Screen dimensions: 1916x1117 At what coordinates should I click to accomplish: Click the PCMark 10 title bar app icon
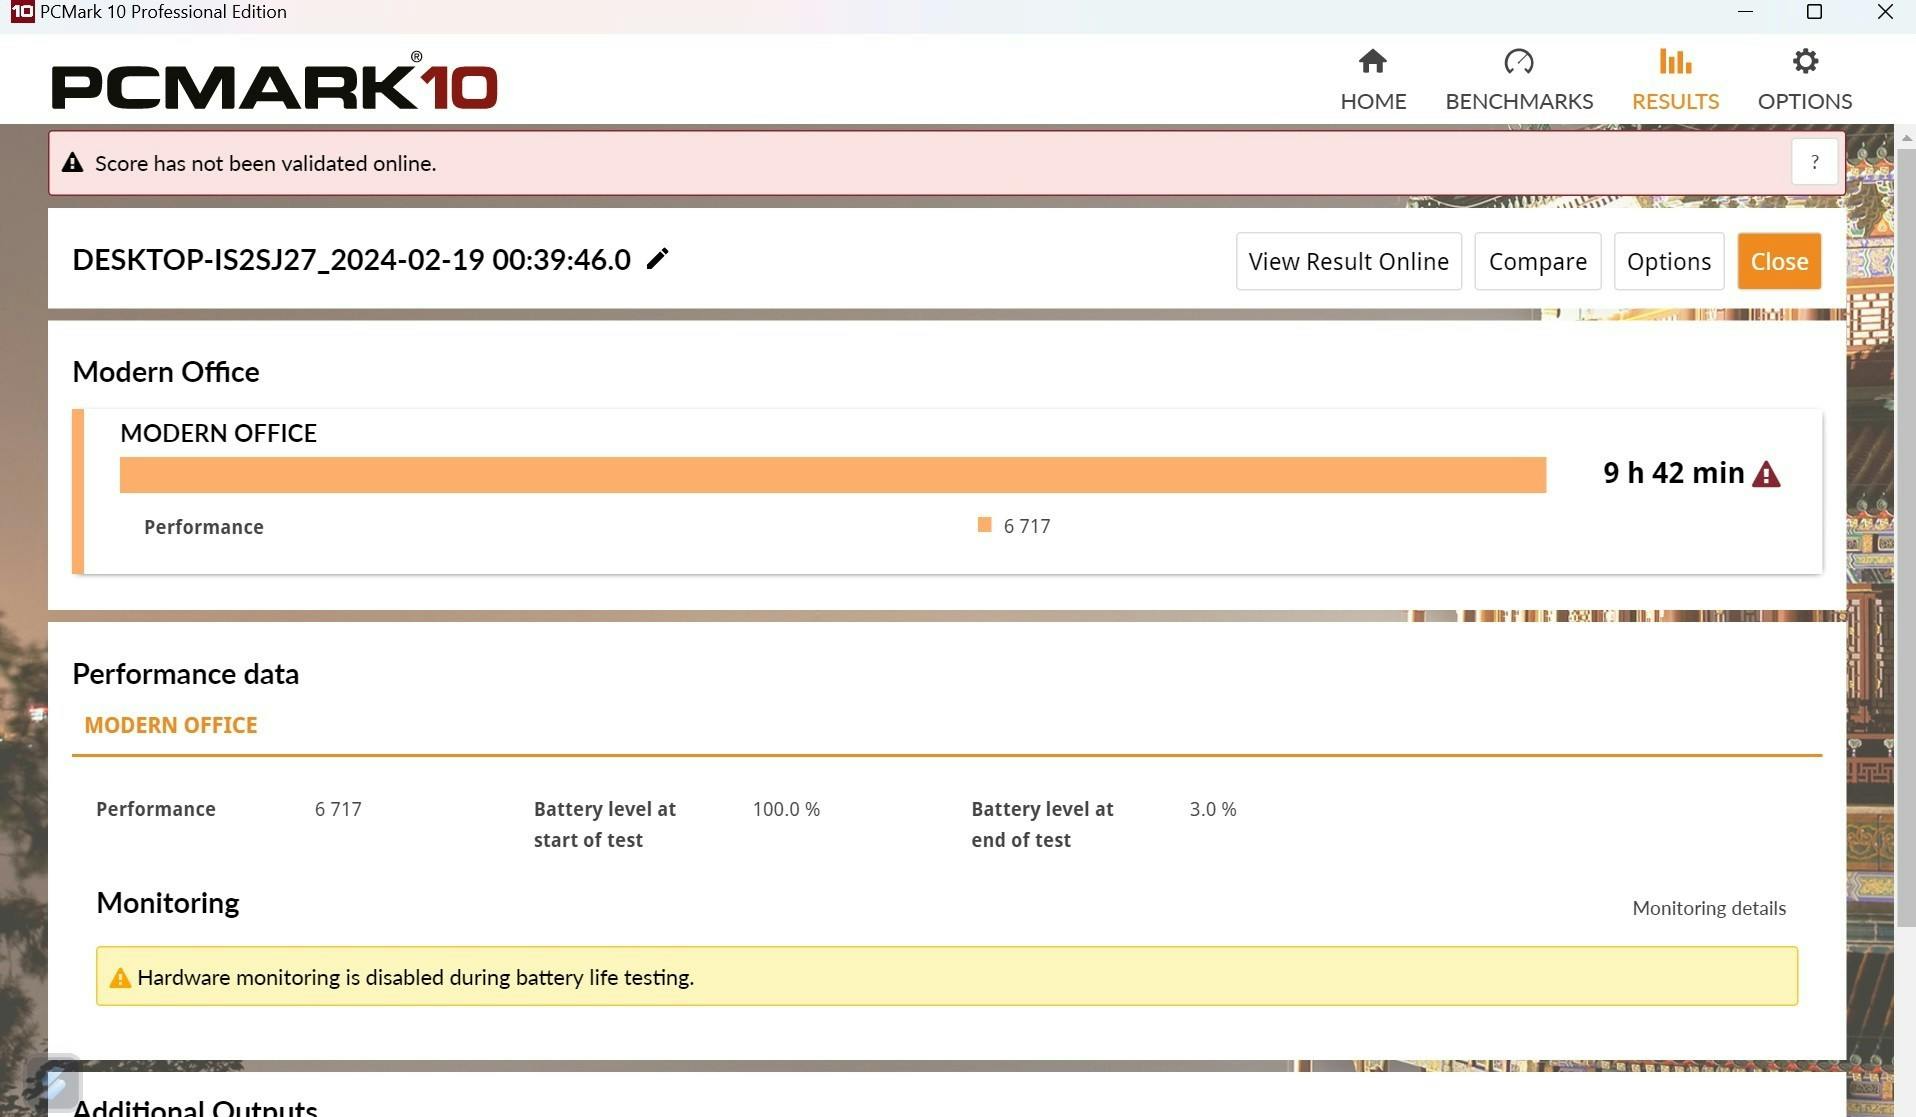22,12
